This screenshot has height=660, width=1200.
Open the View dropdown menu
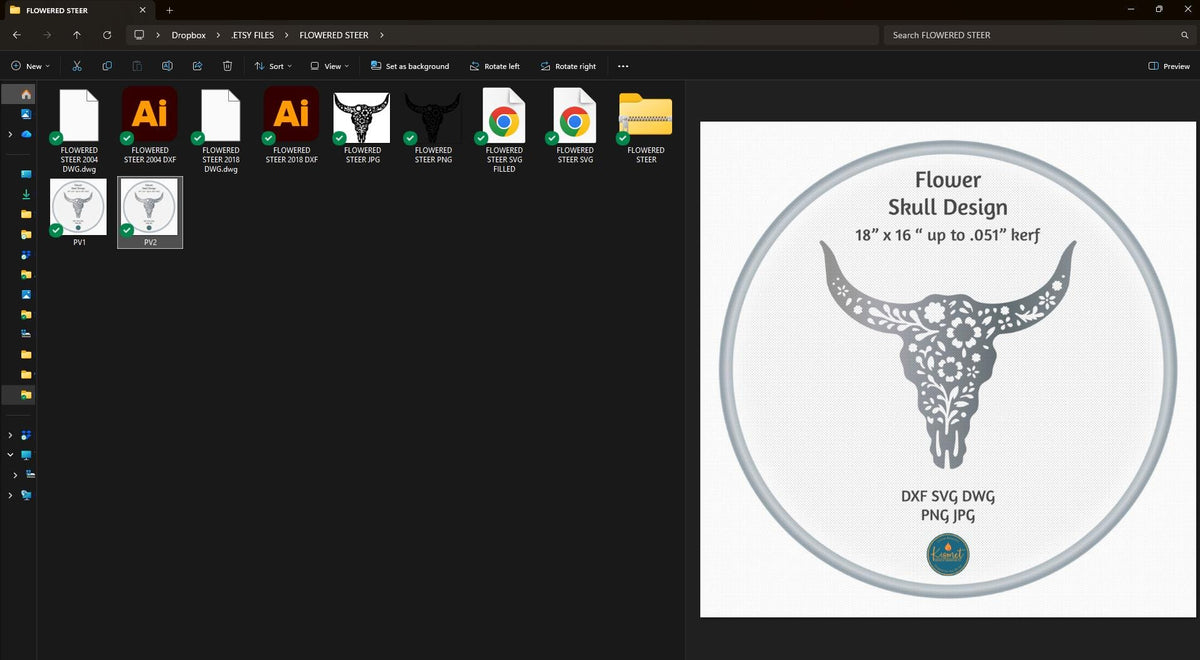(329, 66)
